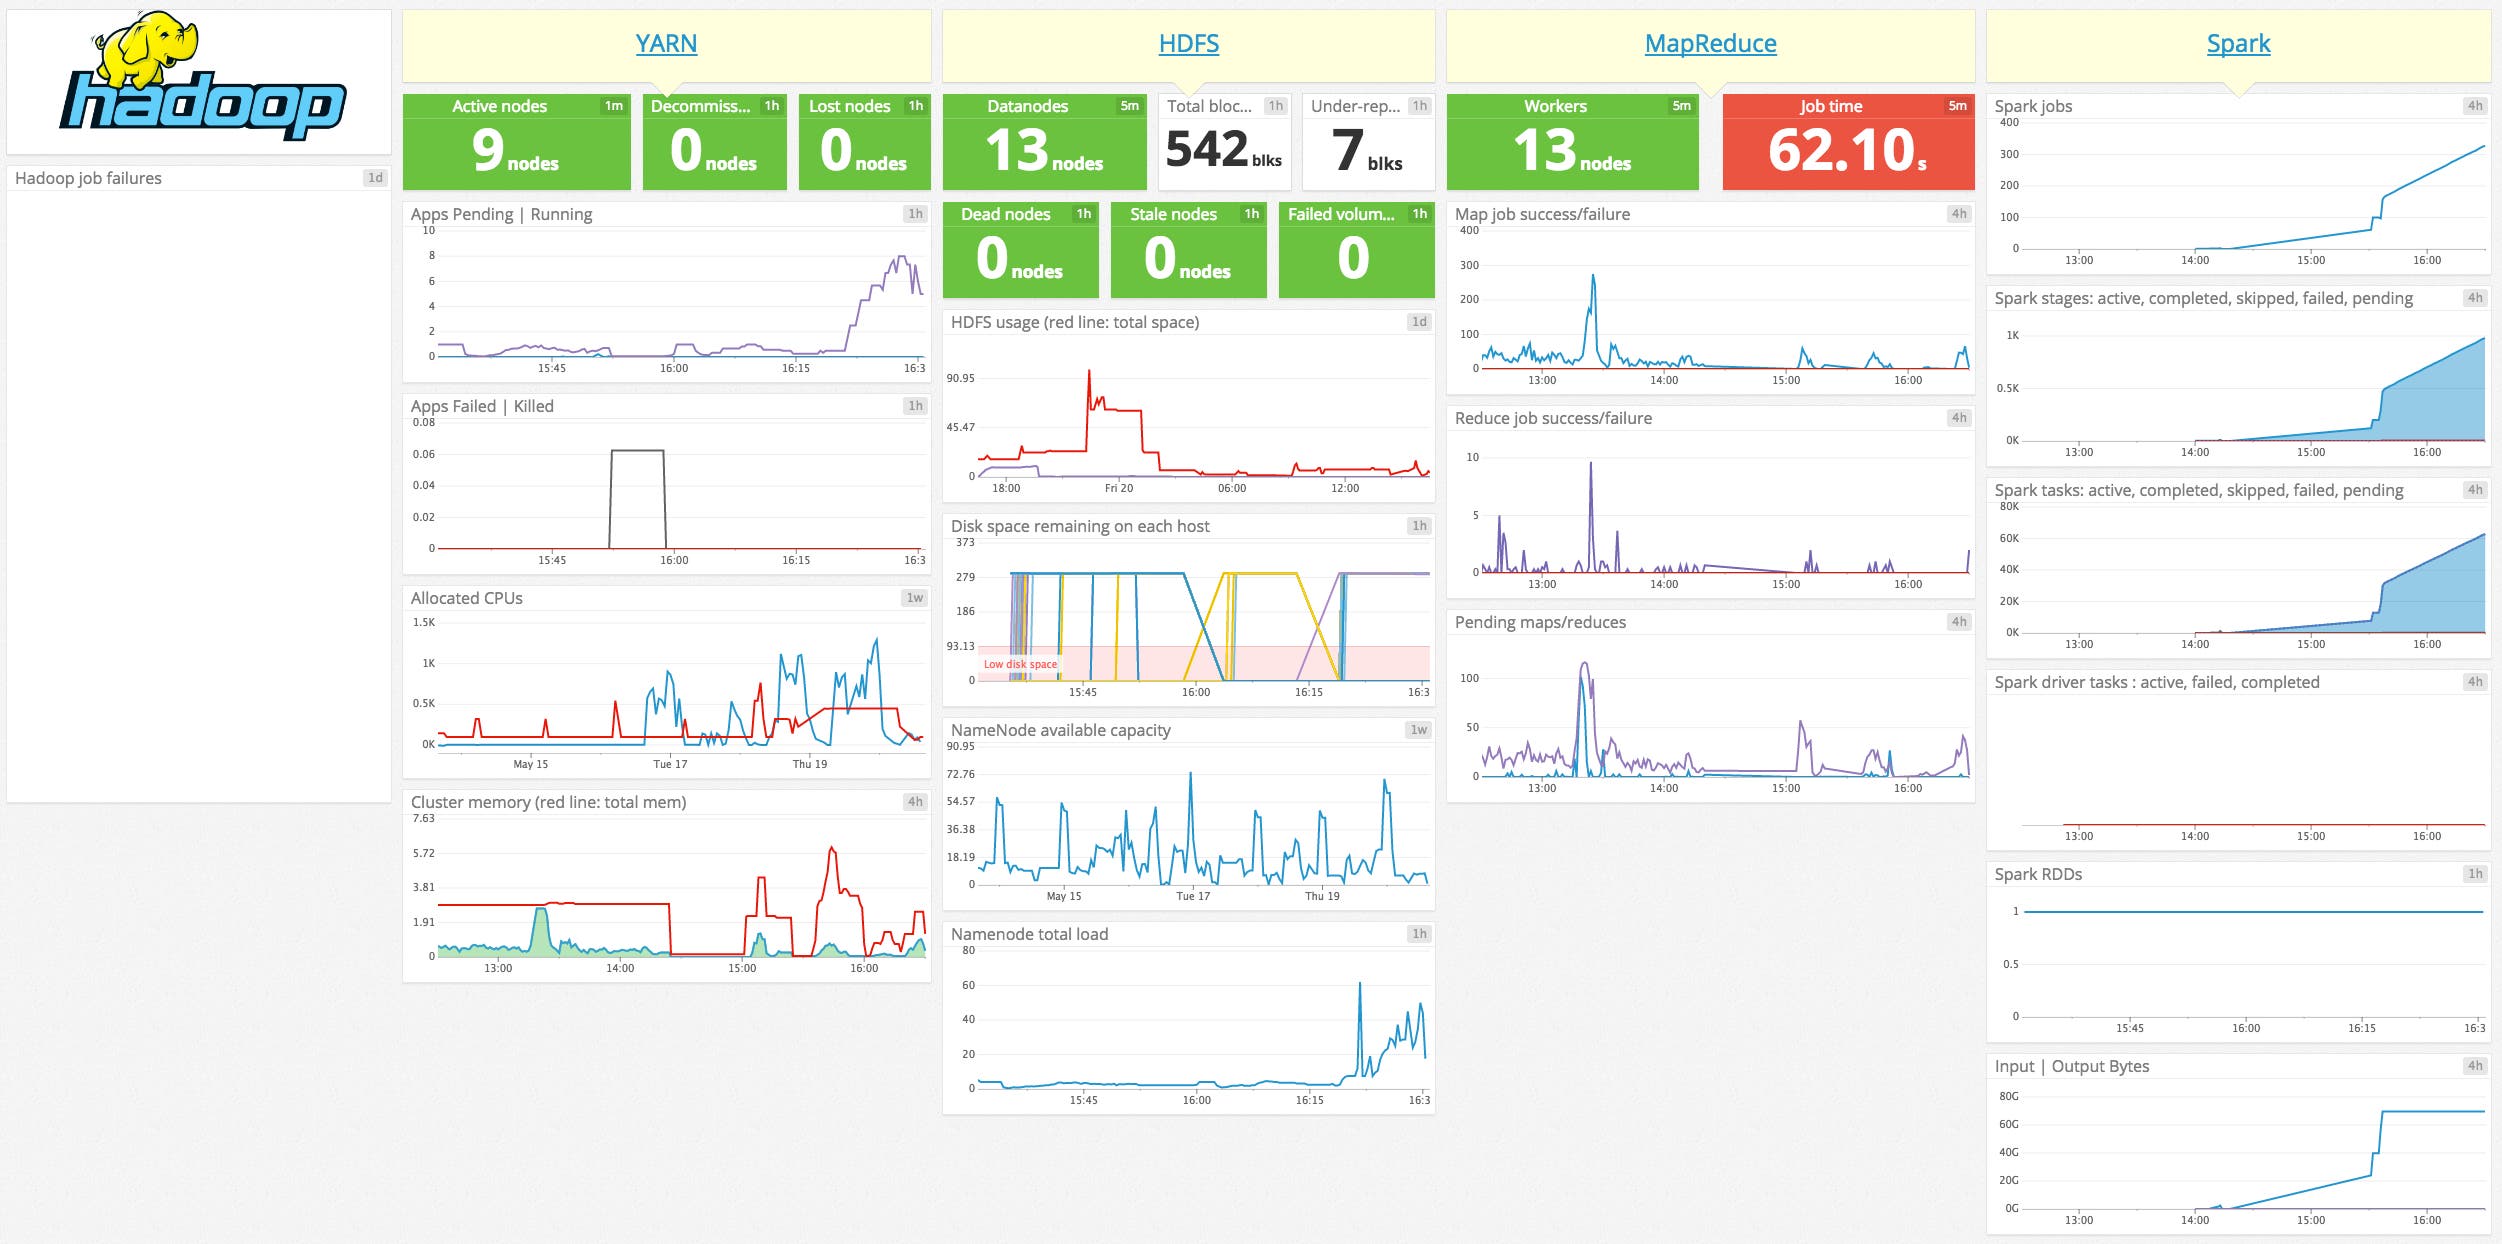Open the HDFS section link
The image size is (2502, 1244).
pyautogui.click(x=1188, y=43)
